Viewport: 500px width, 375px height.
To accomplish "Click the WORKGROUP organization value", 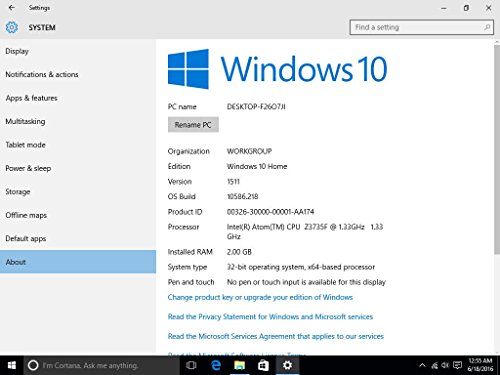I will coord(249,151).
